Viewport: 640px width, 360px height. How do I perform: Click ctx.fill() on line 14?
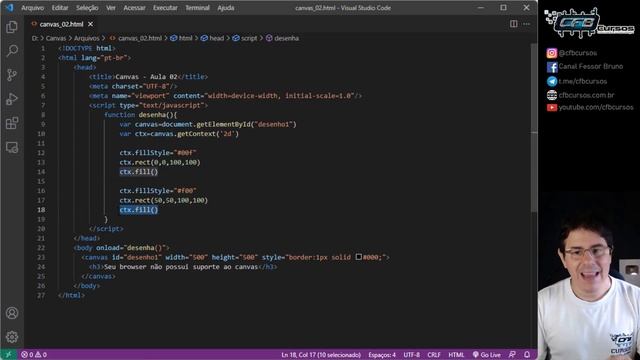point(139,172)
